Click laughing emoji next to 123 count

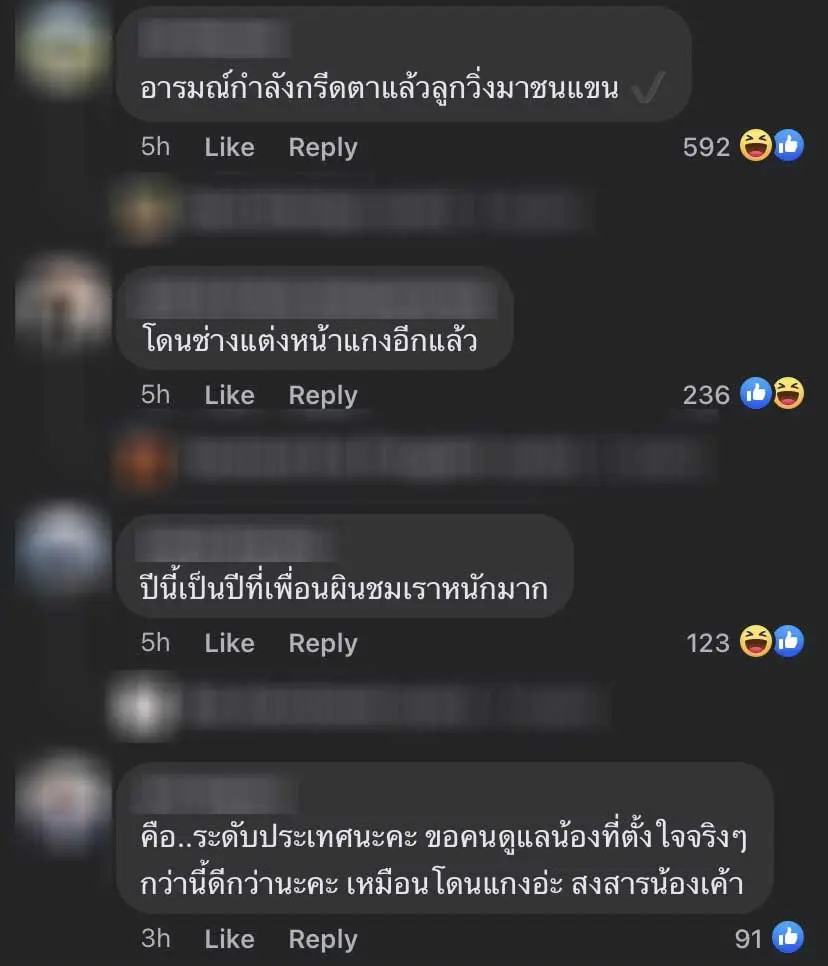755,641
